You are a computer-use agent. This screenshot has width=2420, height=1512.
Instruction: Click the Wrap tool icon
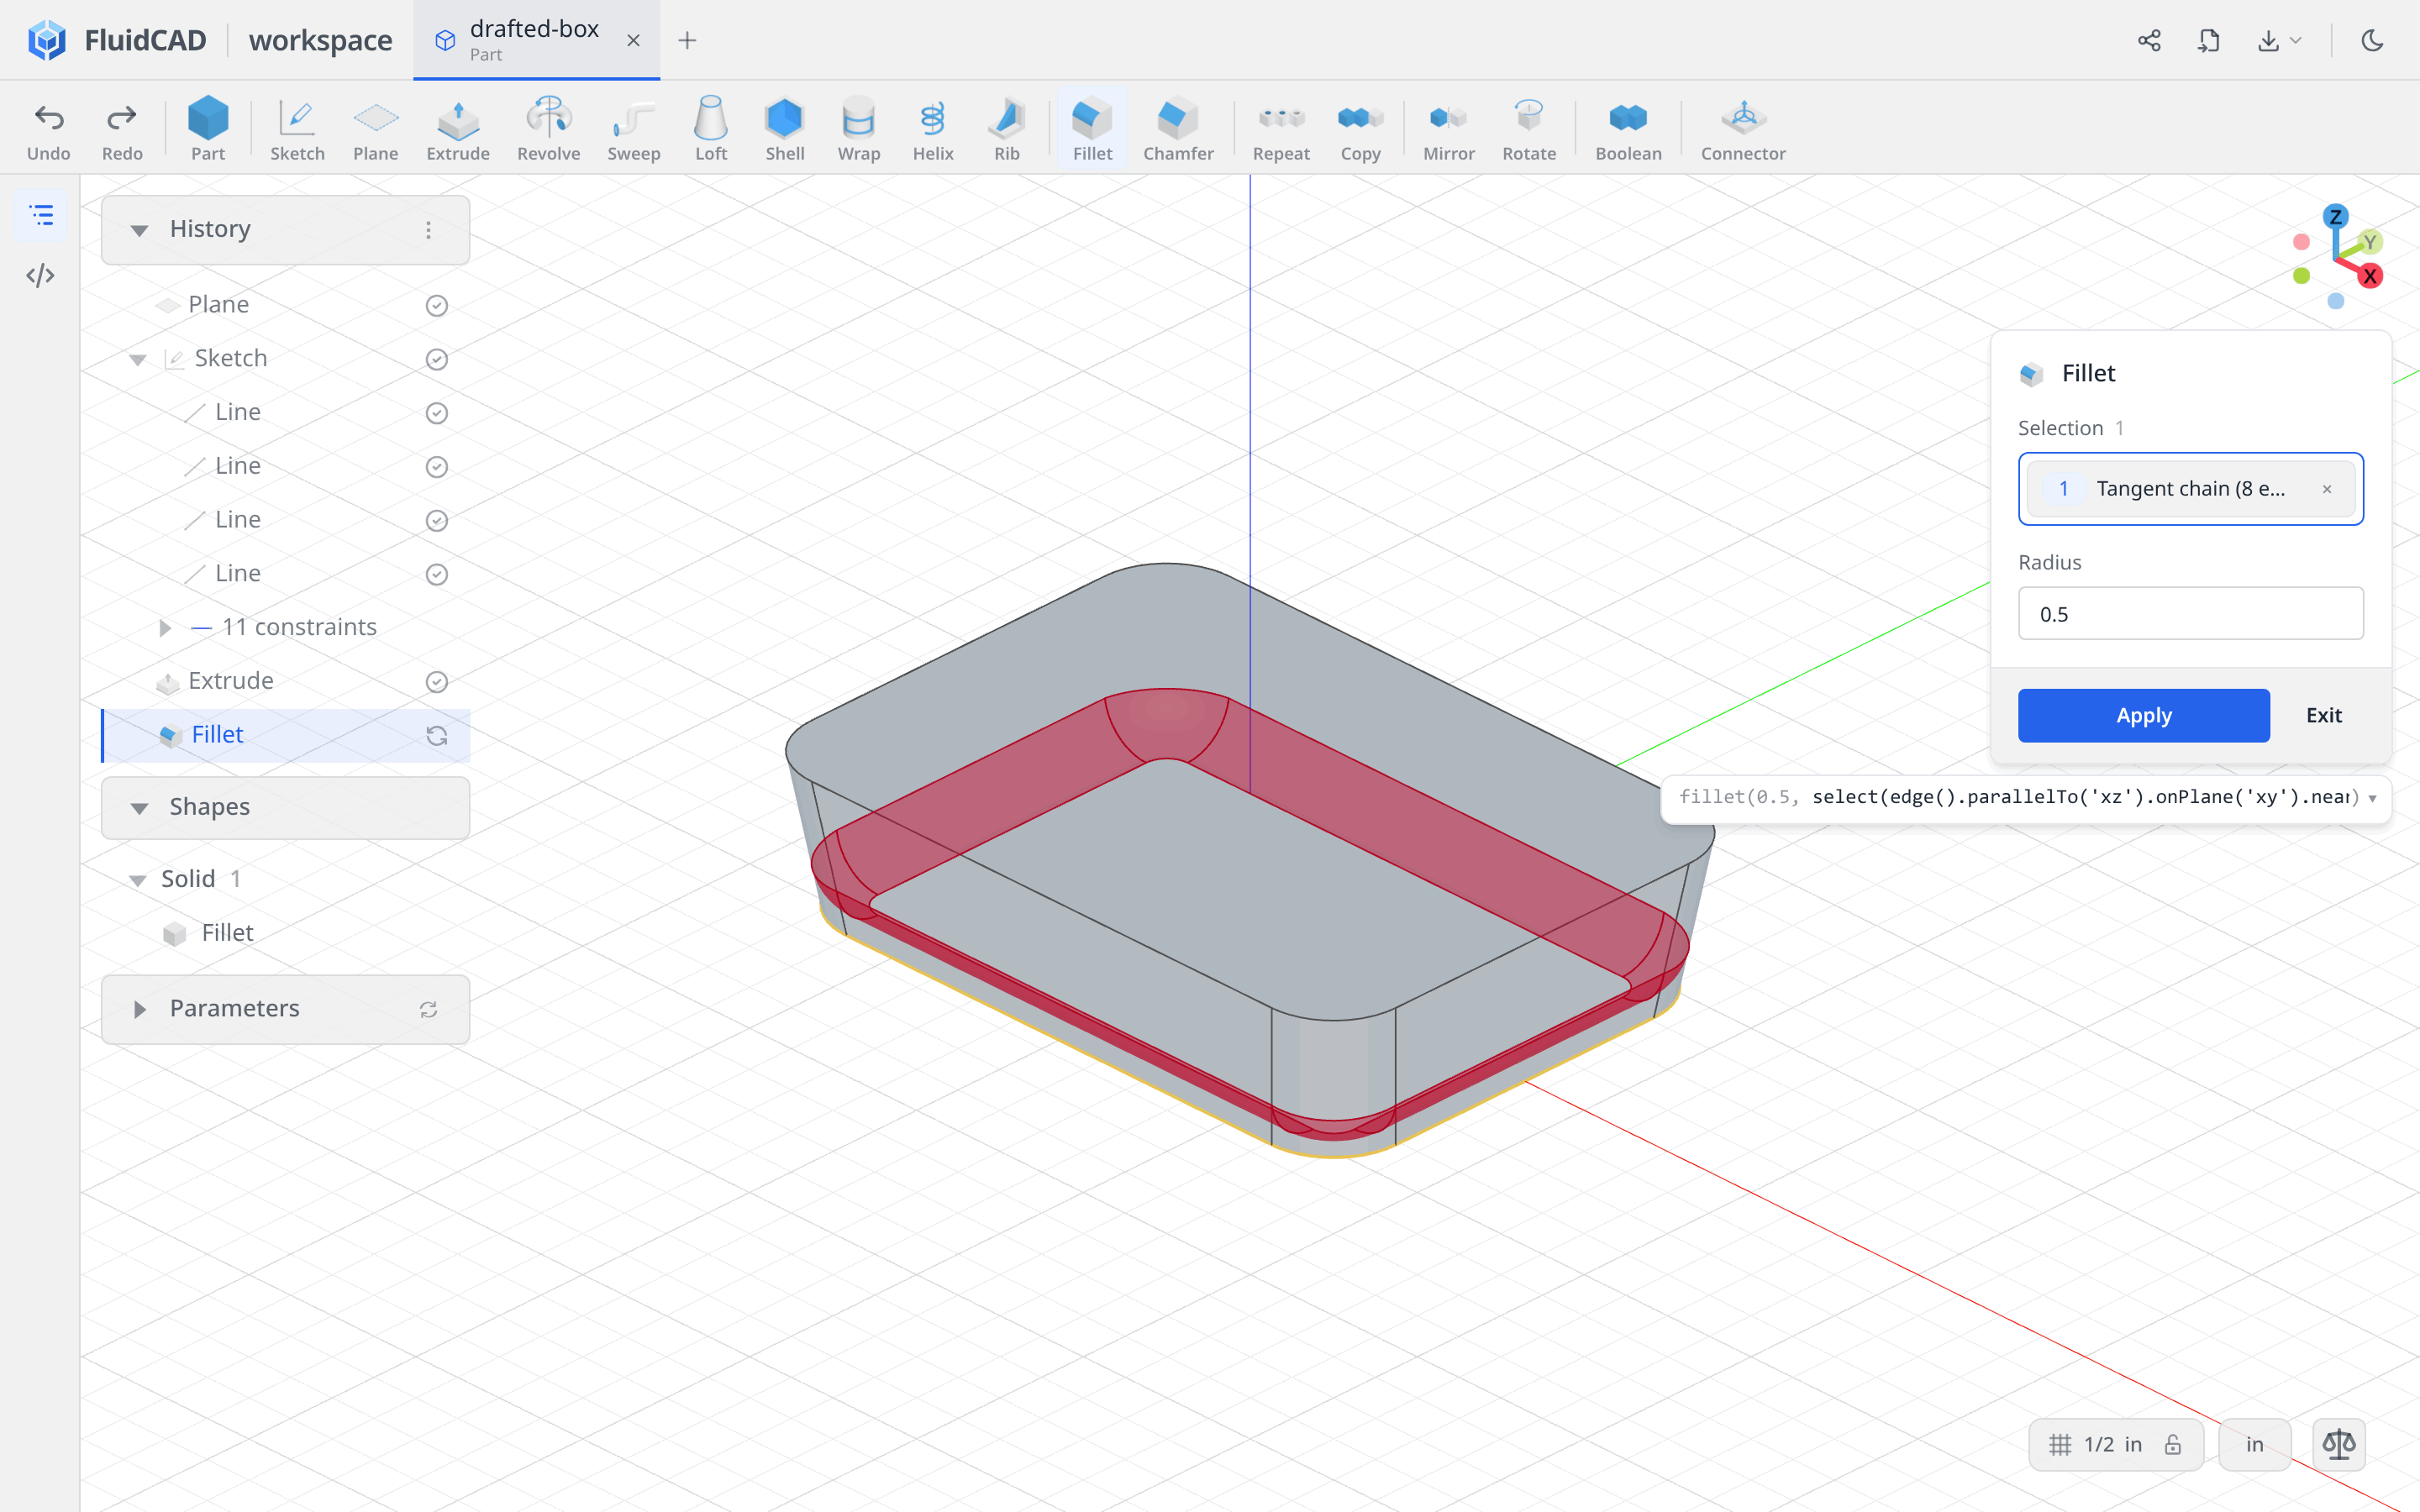coord(858,118)
